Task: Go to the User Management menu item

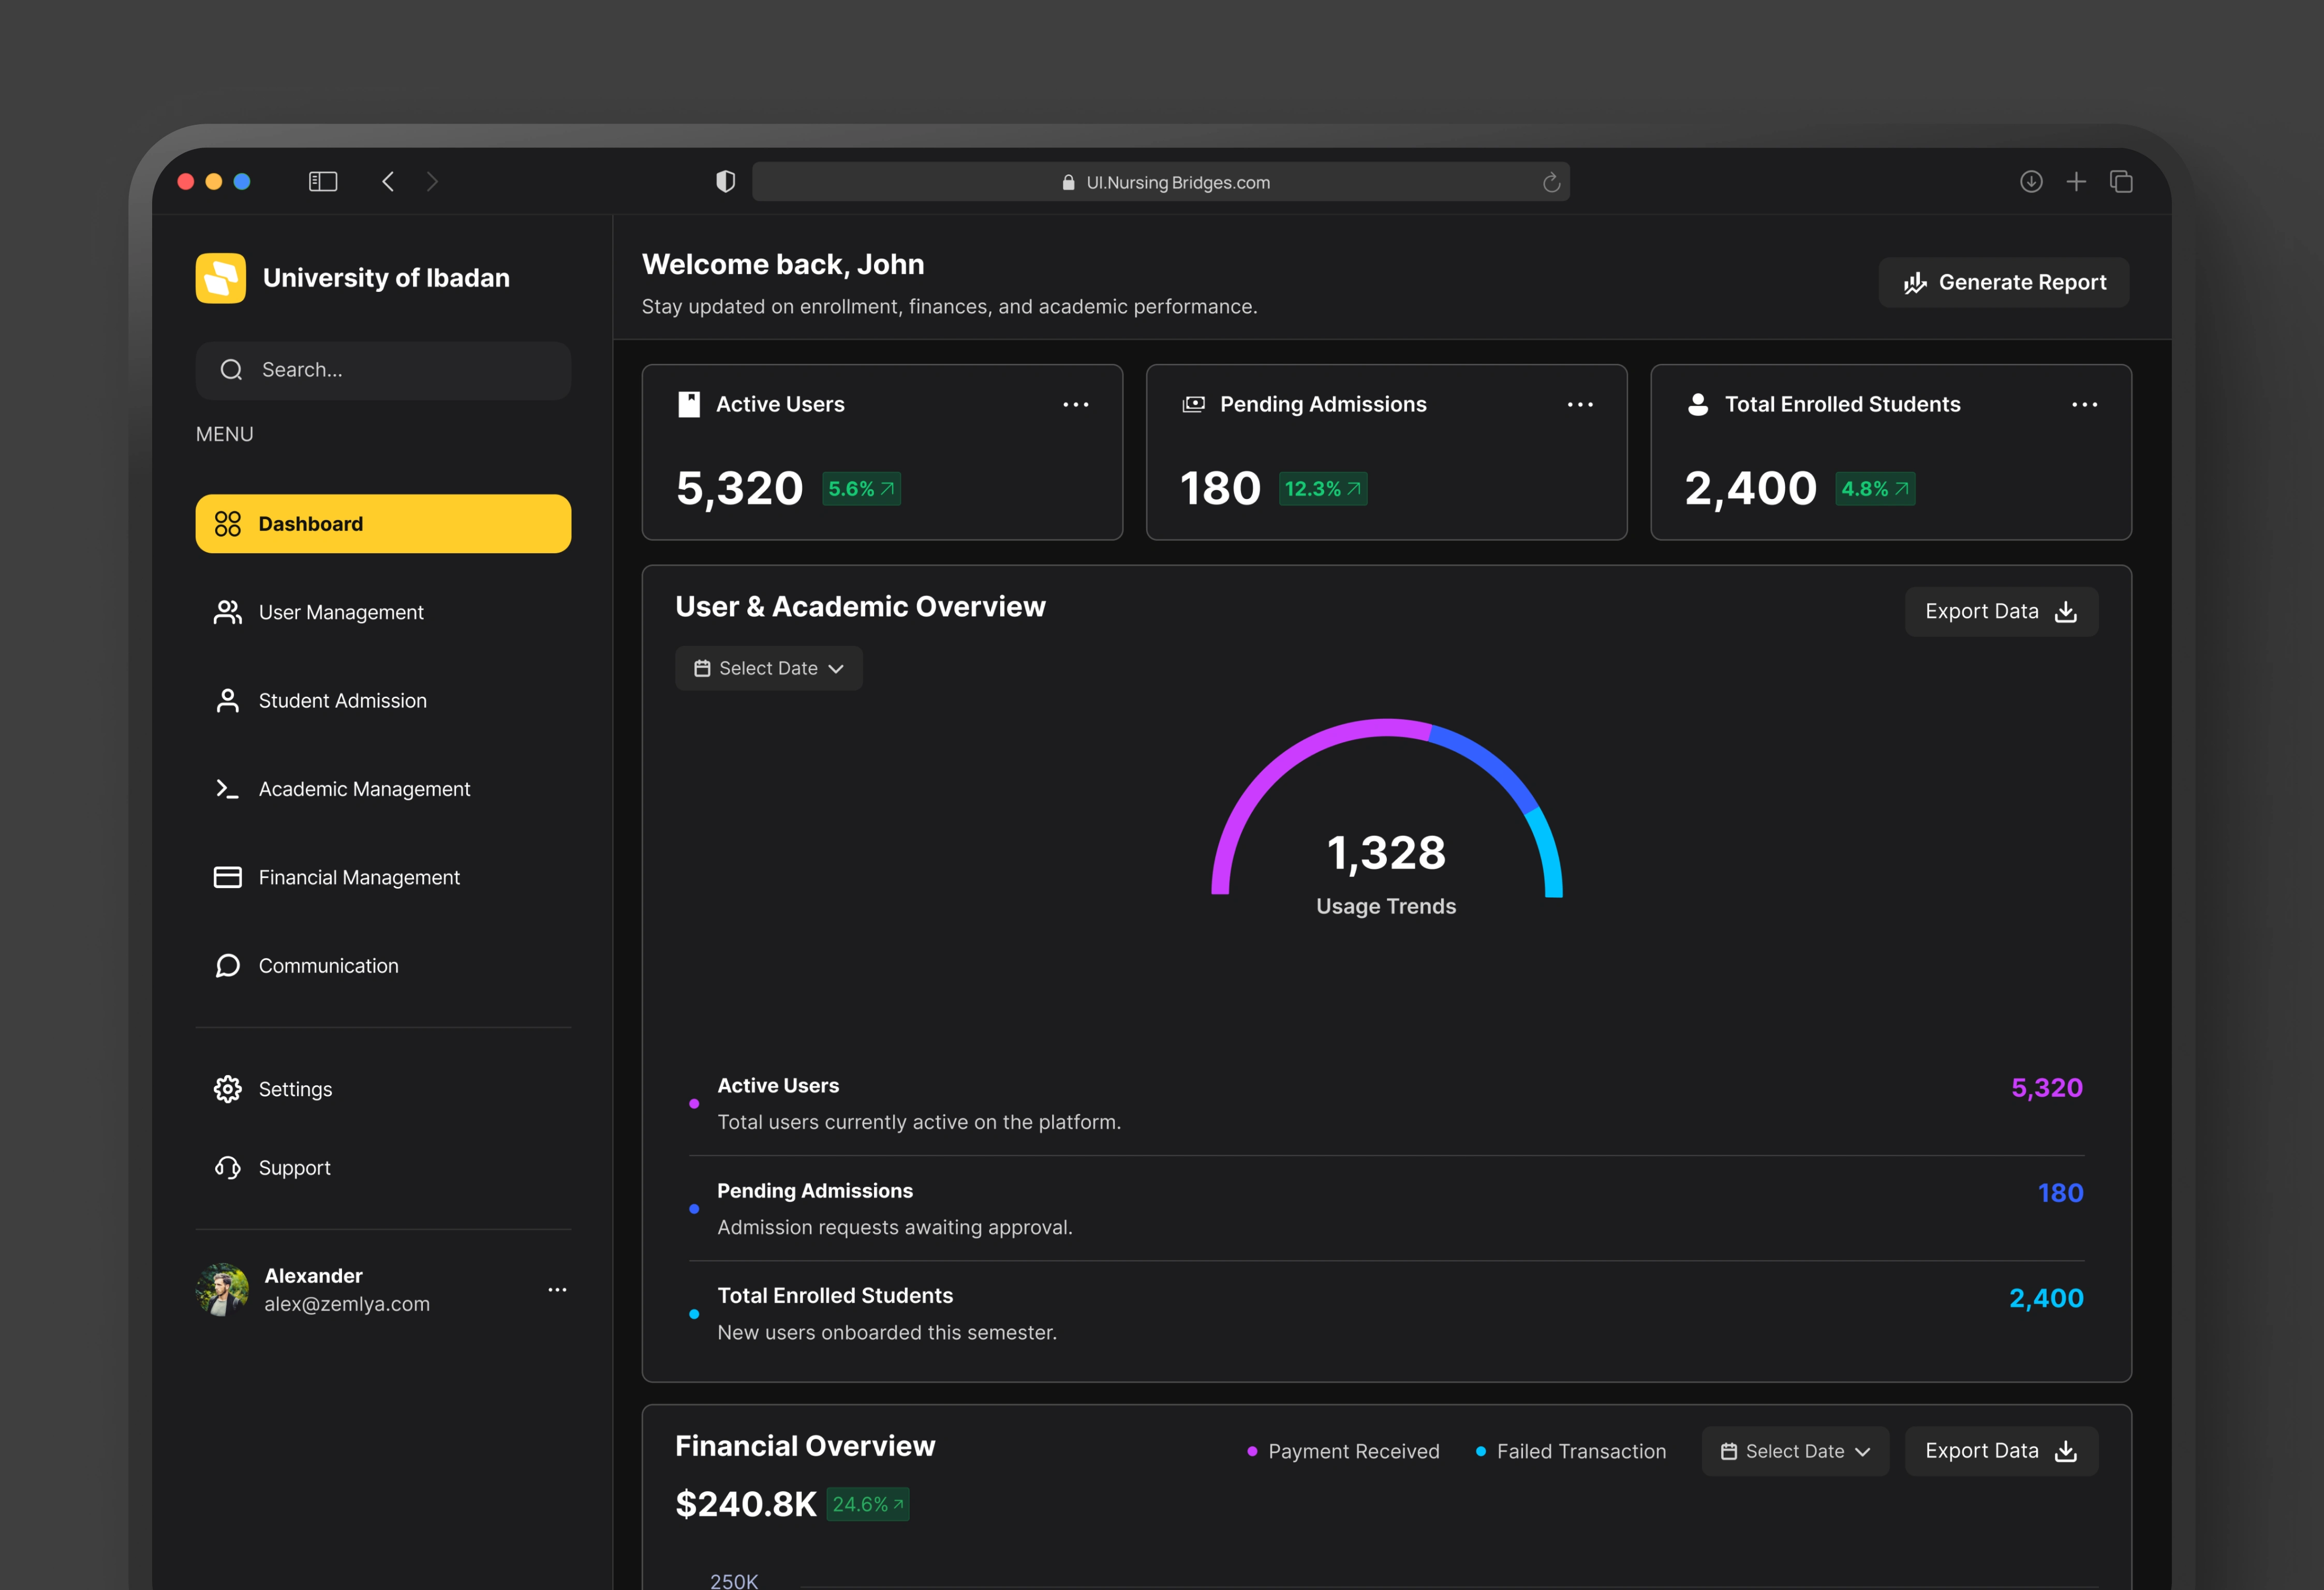Action: (x=340, y=612)
